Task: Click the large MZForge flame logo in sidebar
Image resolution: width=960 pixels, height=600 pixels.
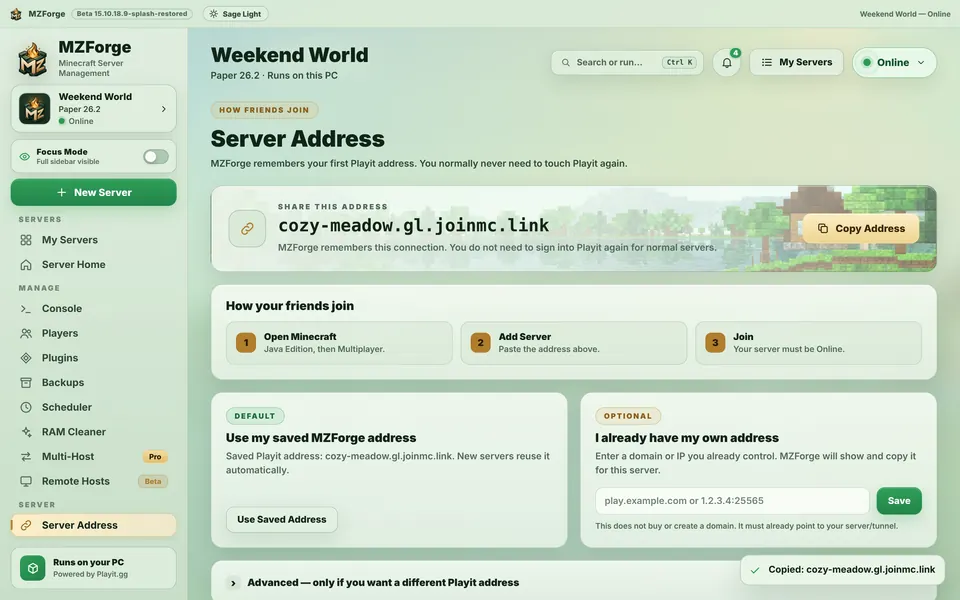Action: click(x=33, y=59)
